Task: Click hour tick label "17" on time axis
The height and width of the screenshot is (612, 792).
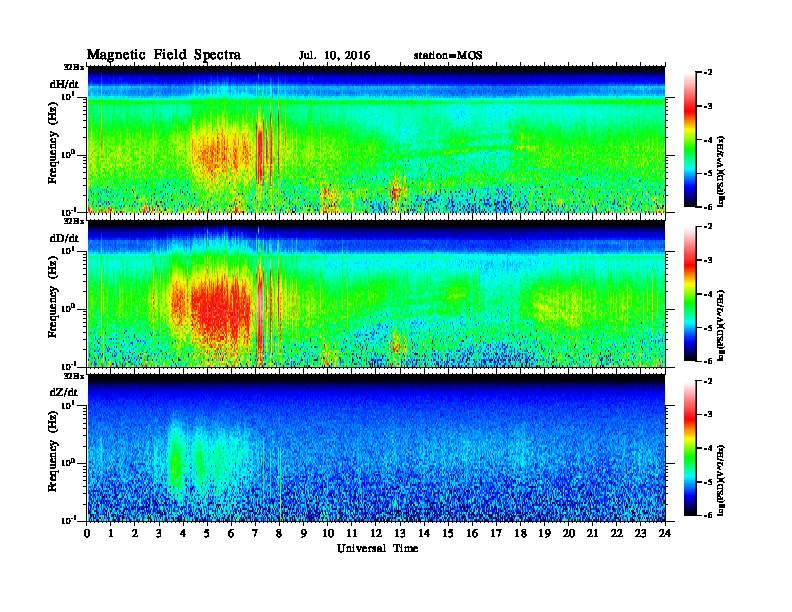Action: click(496, 533)
